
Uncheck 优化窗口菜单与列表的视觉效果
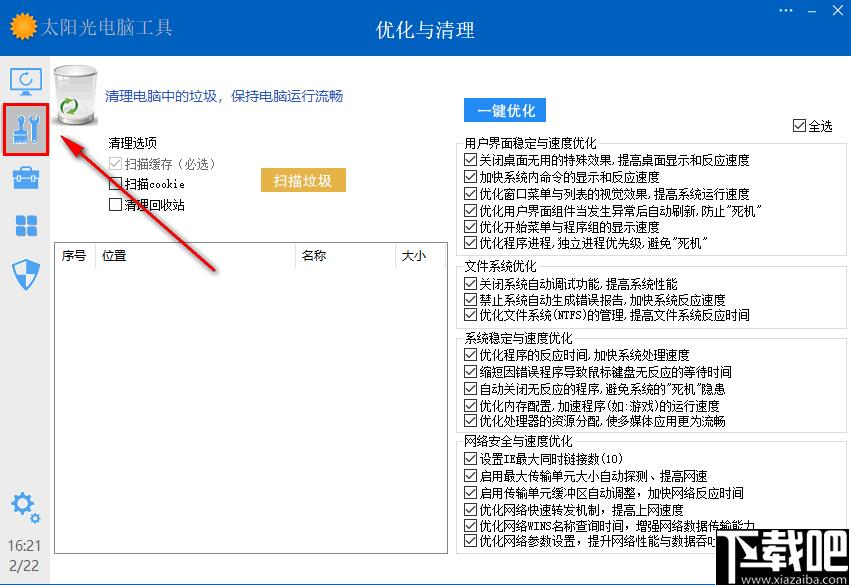[471, 193]
